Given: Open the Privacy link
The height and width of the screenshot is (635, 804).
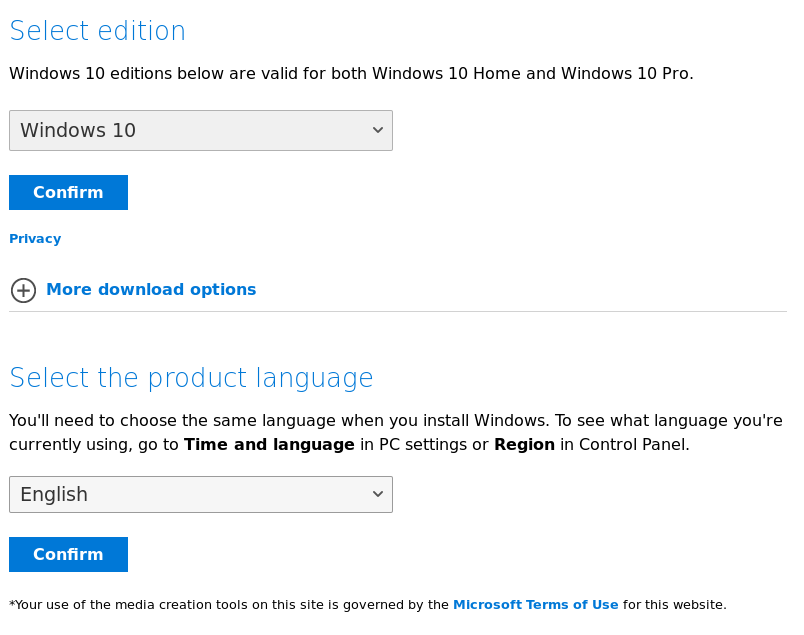Looking at the screenshot, I should pos(35,239).
